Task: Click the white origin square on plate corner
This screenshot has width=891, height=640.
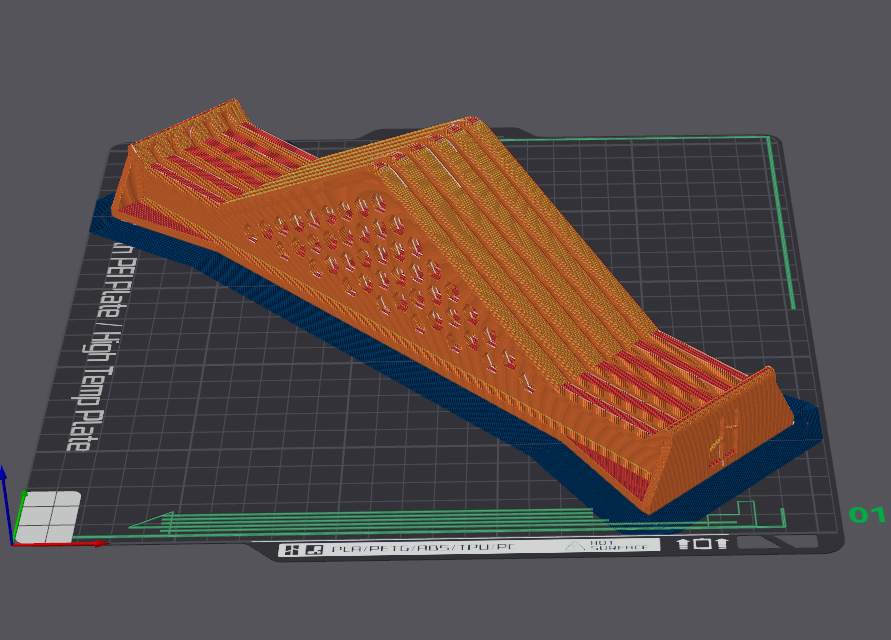Action: 48,517
